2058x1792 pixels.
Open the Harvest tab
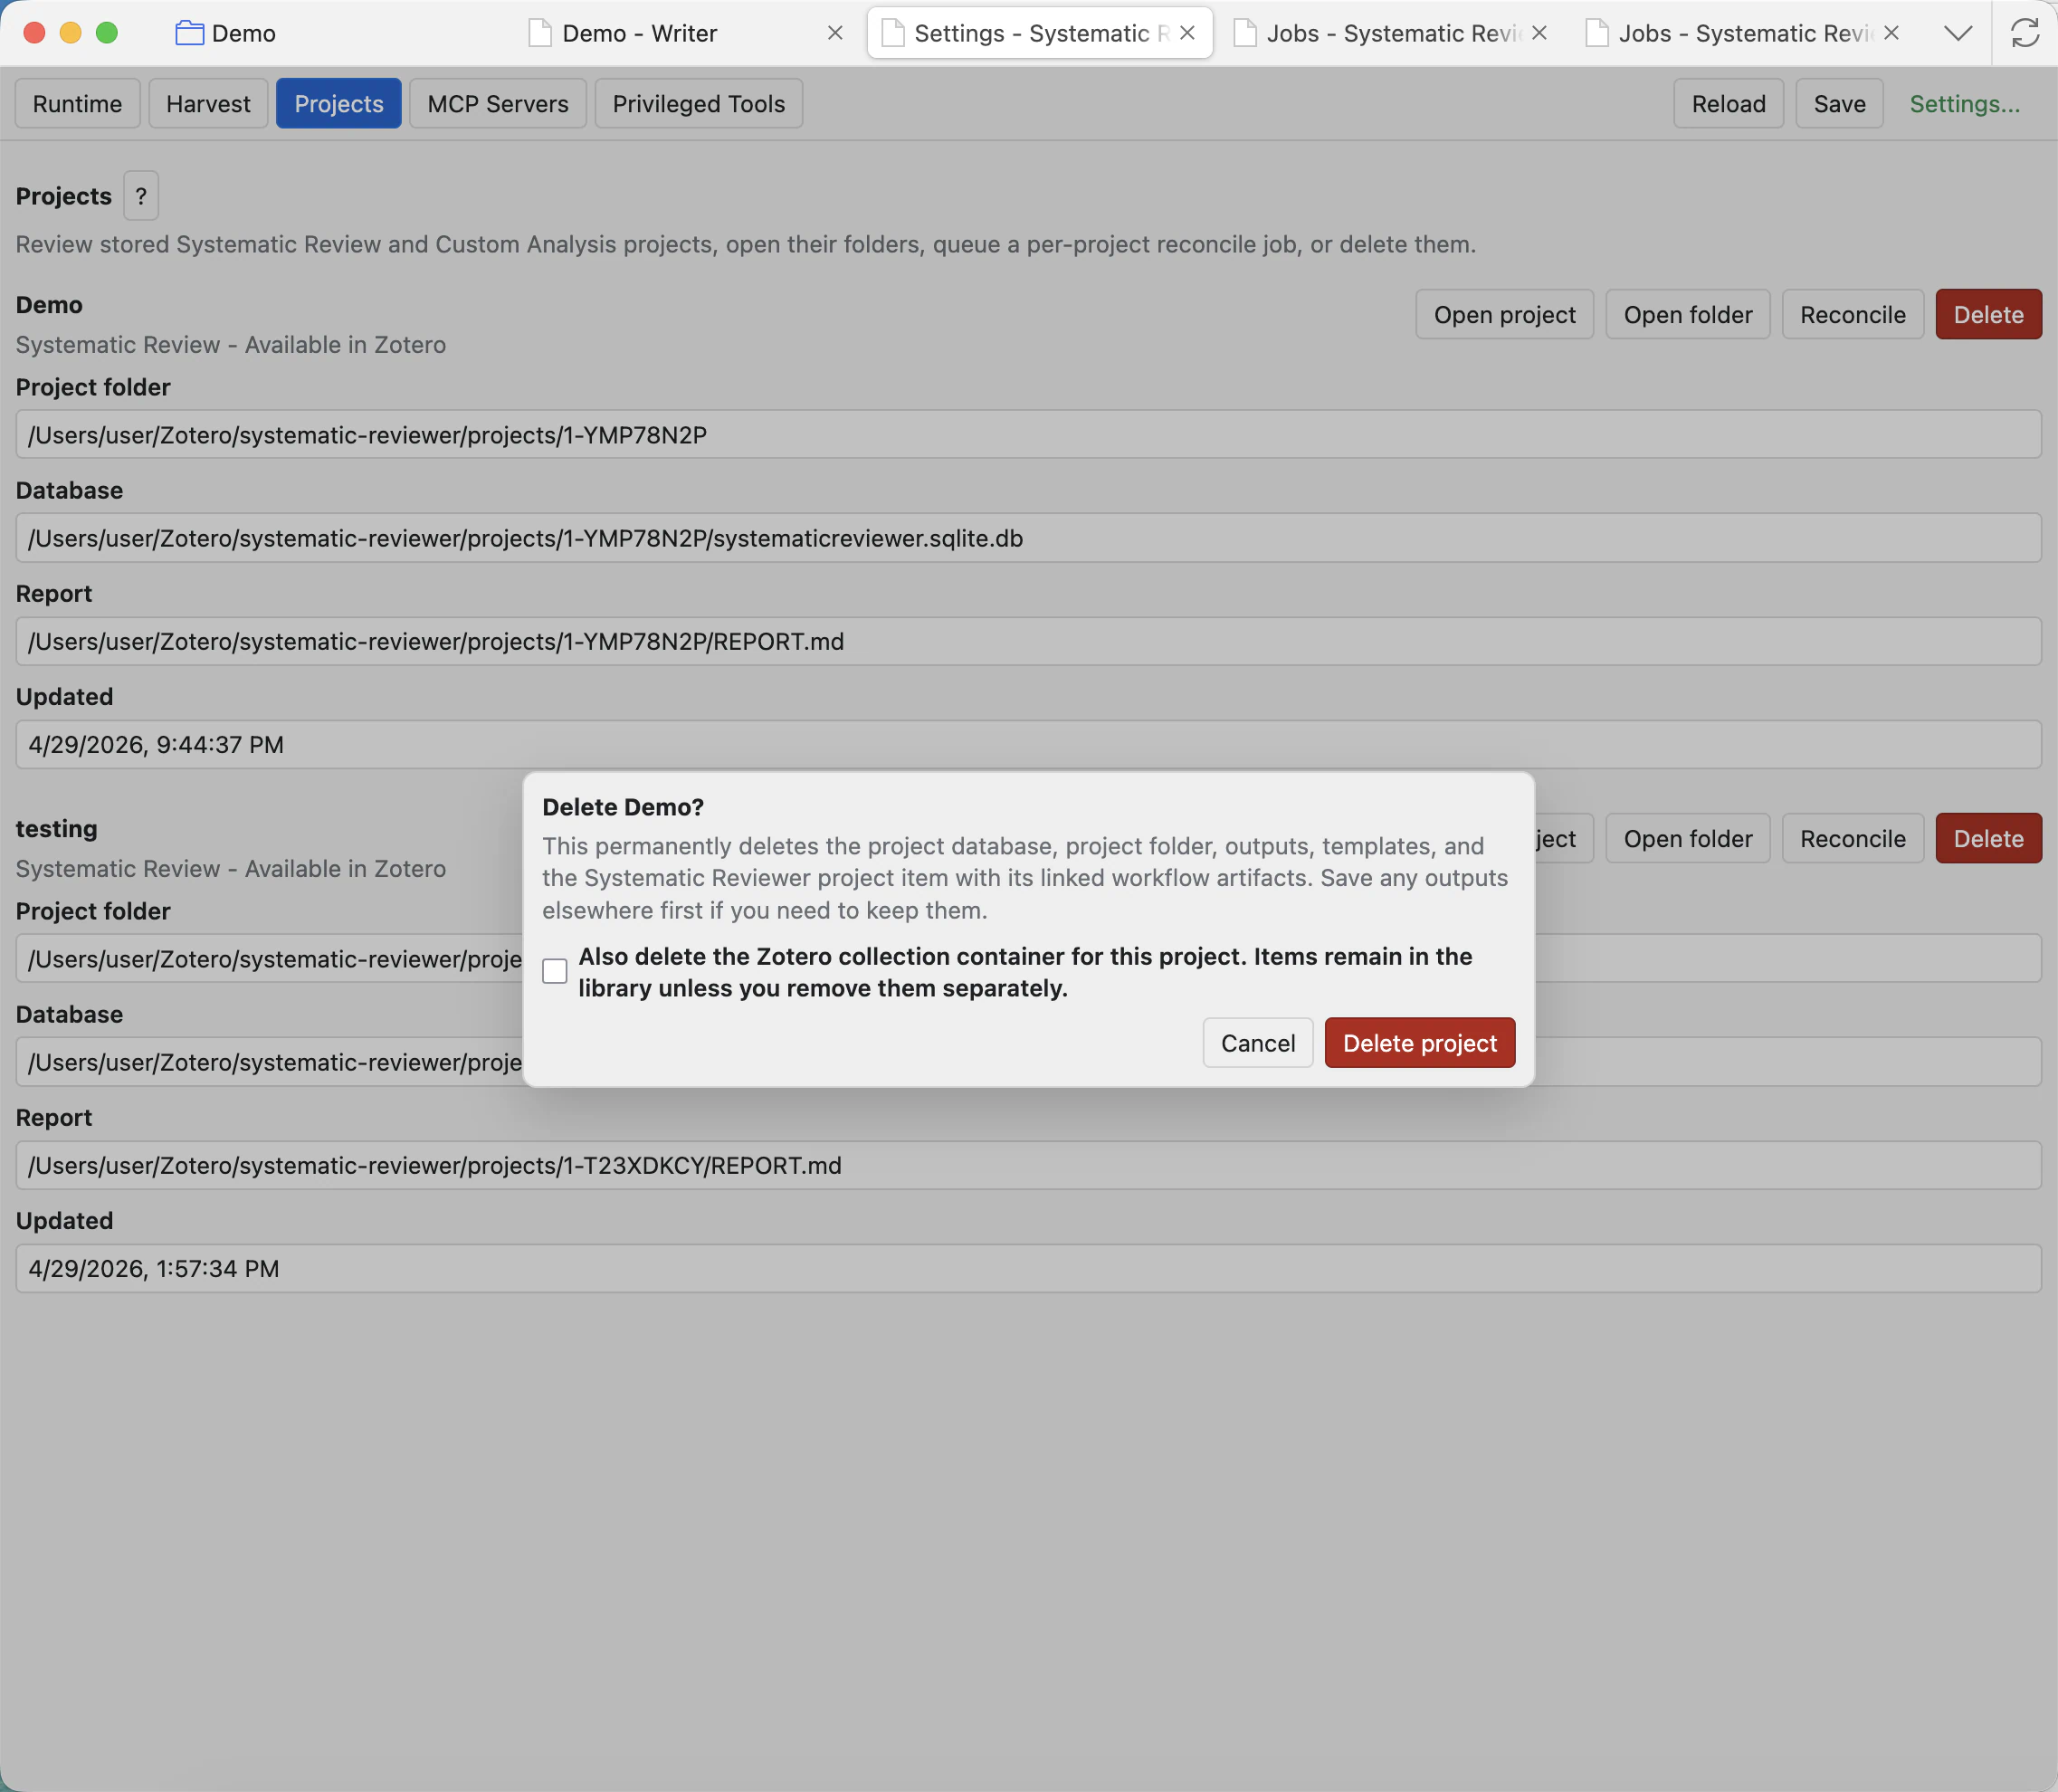point(208,104)
